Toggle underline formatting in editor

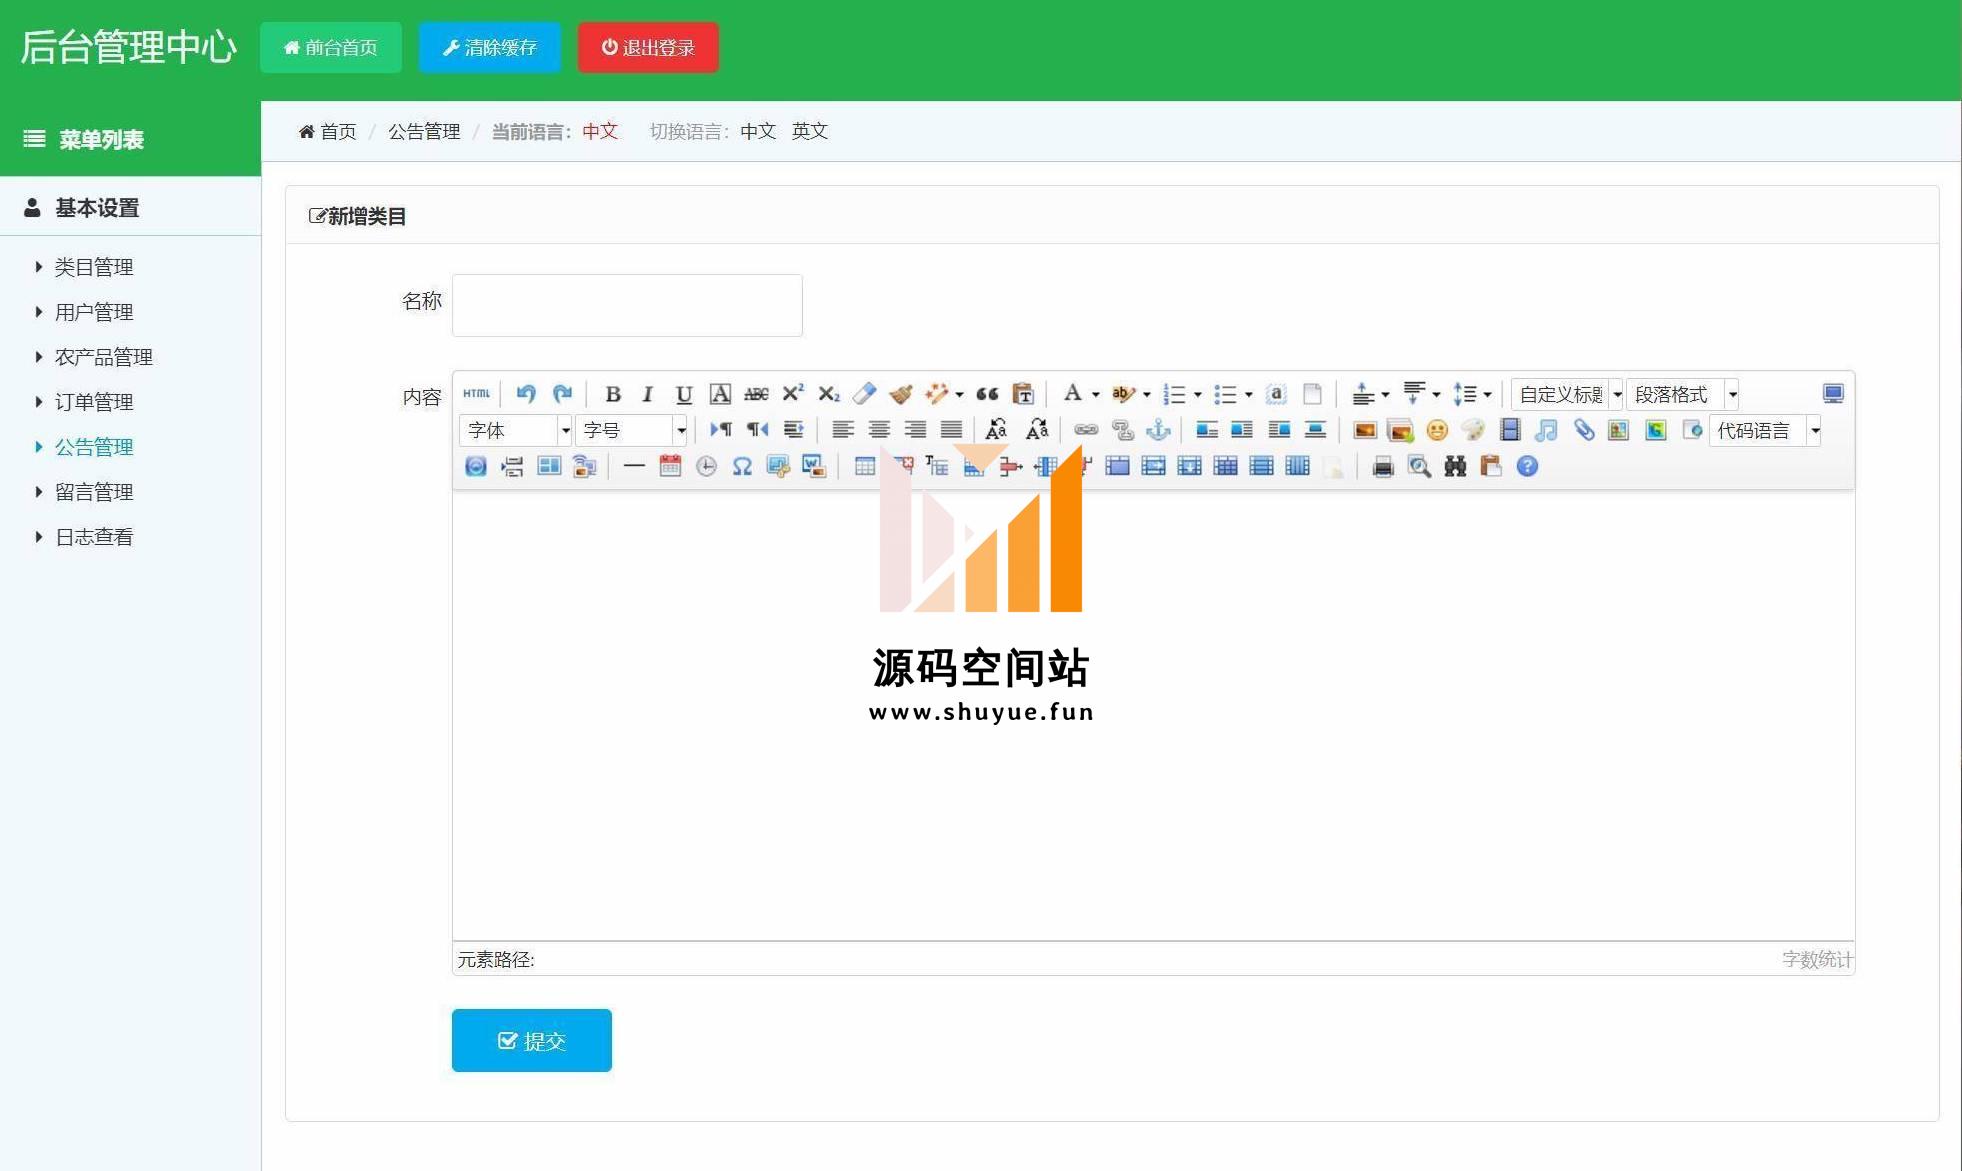tap(683, 394)
